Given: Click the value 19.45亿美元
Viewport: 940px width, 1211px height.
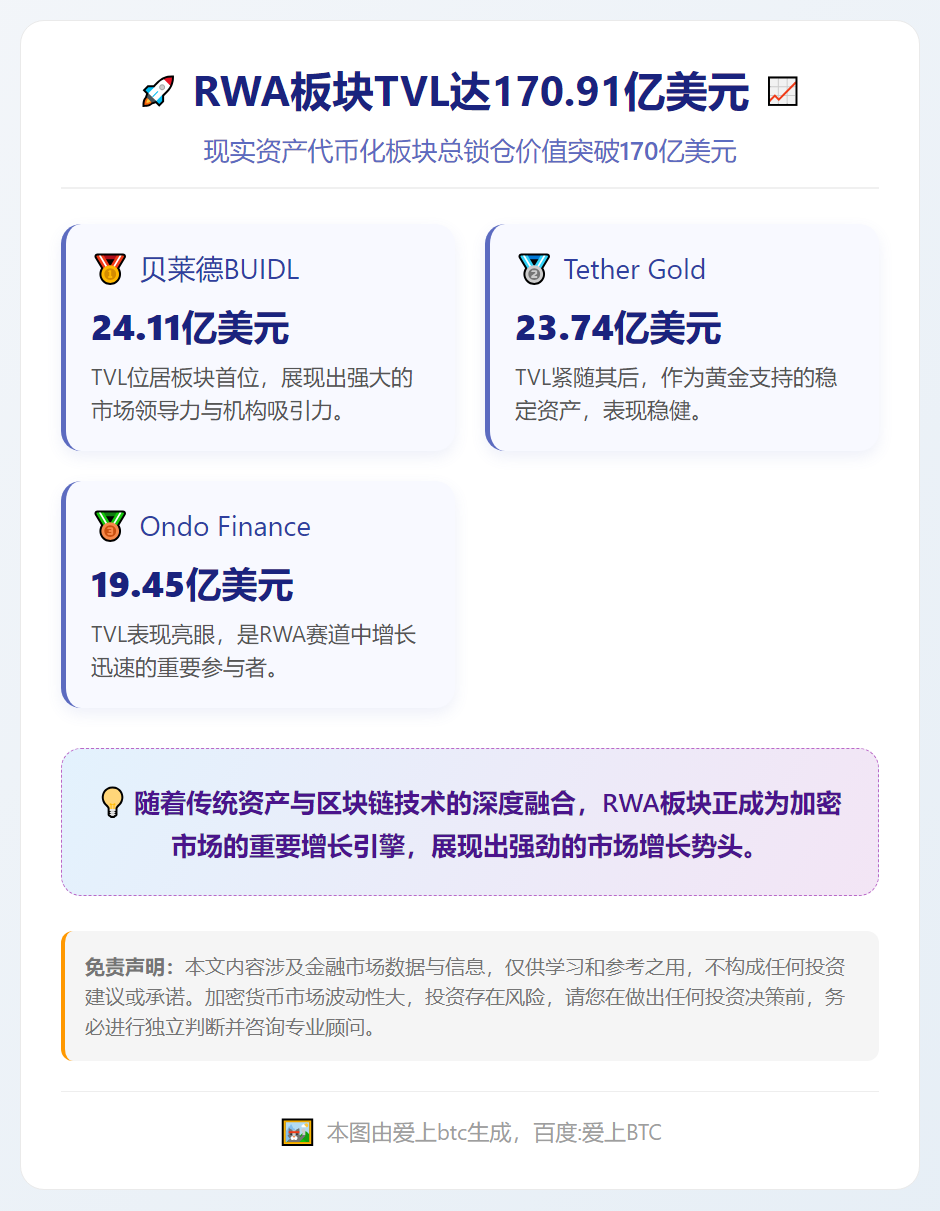Looking at the screenshot, I should click(192, 584).
